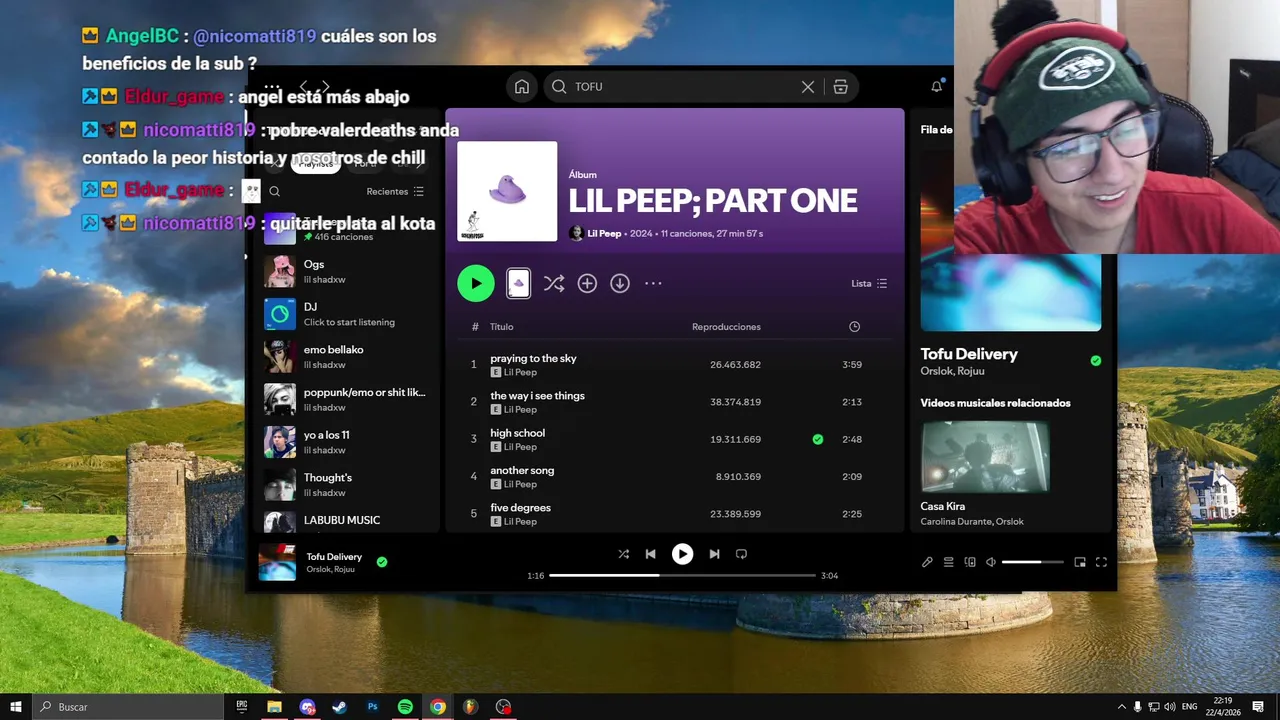Viewport: 1280px width, 720px height.
Task: Open the Spotify three-dot app menu
Action: pyautogui.click(x=272, y=87)
